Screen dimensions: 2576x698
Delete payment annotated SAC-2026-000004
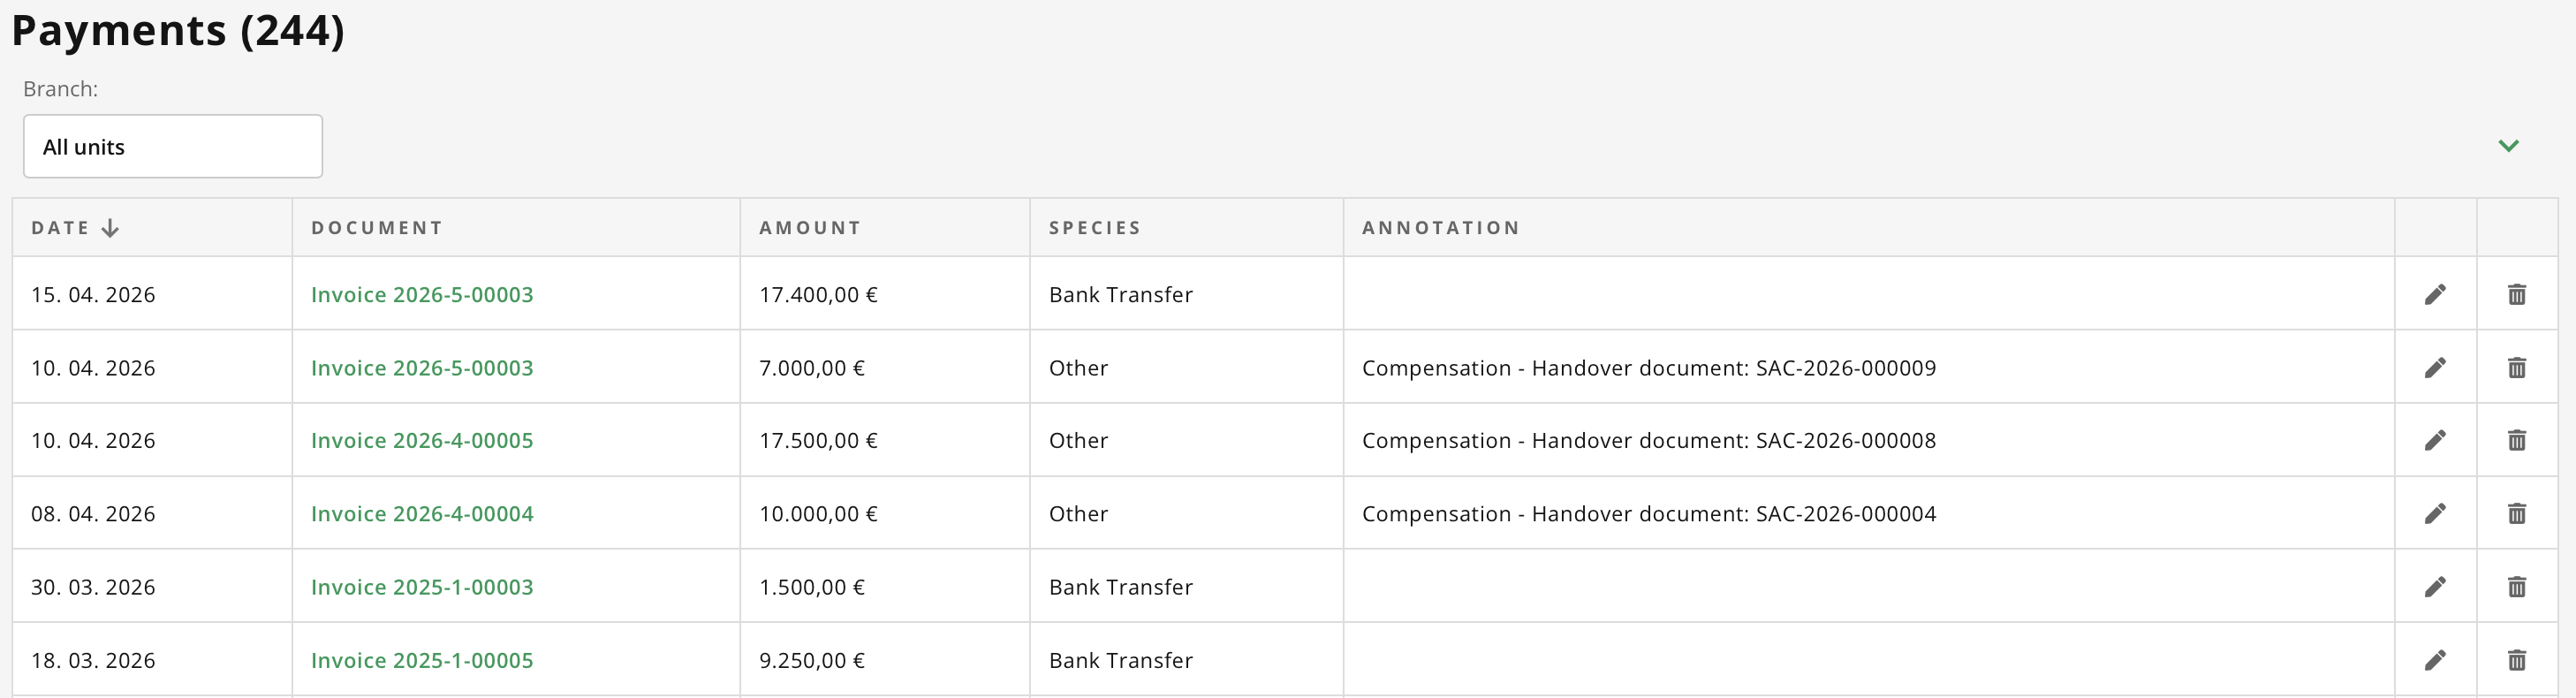[x=2516, y=514]
